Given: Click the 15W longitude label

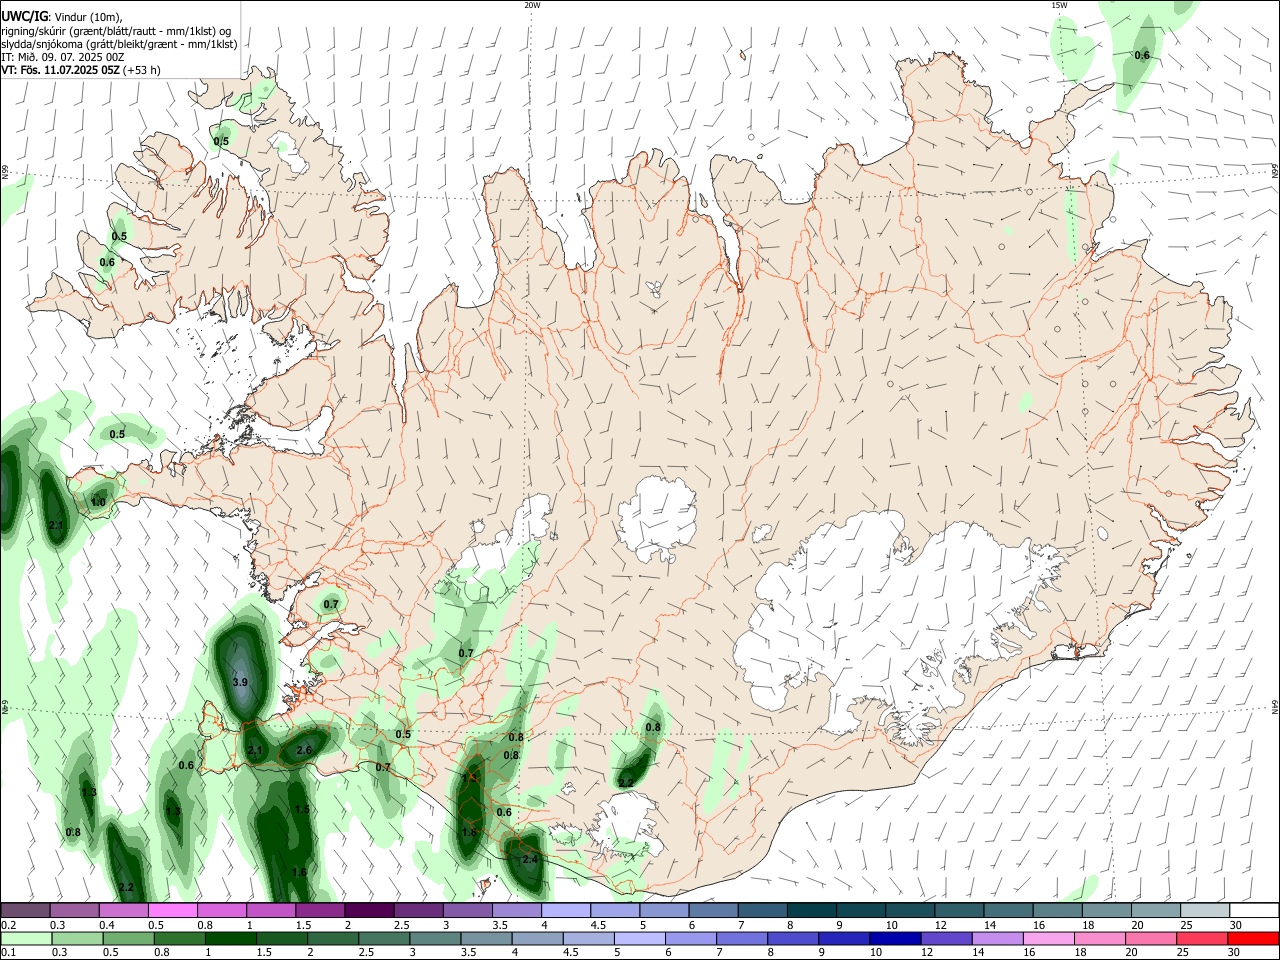Looking at the screenshot, I should click(x=1059, y=5).
